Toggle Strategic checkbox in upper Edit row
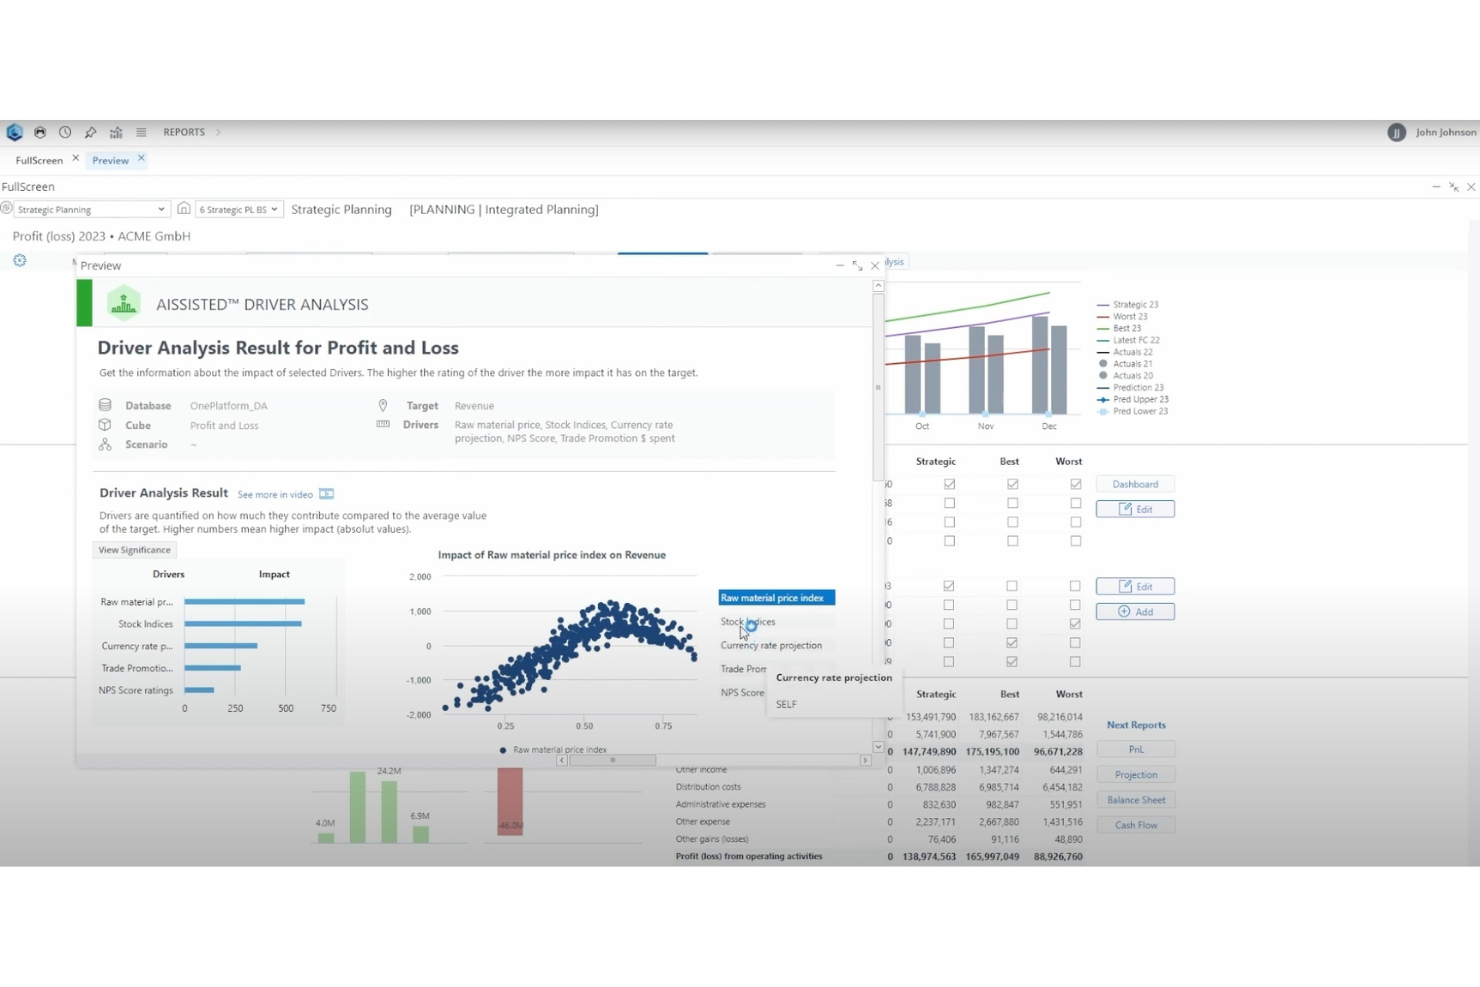 [949, 503]
